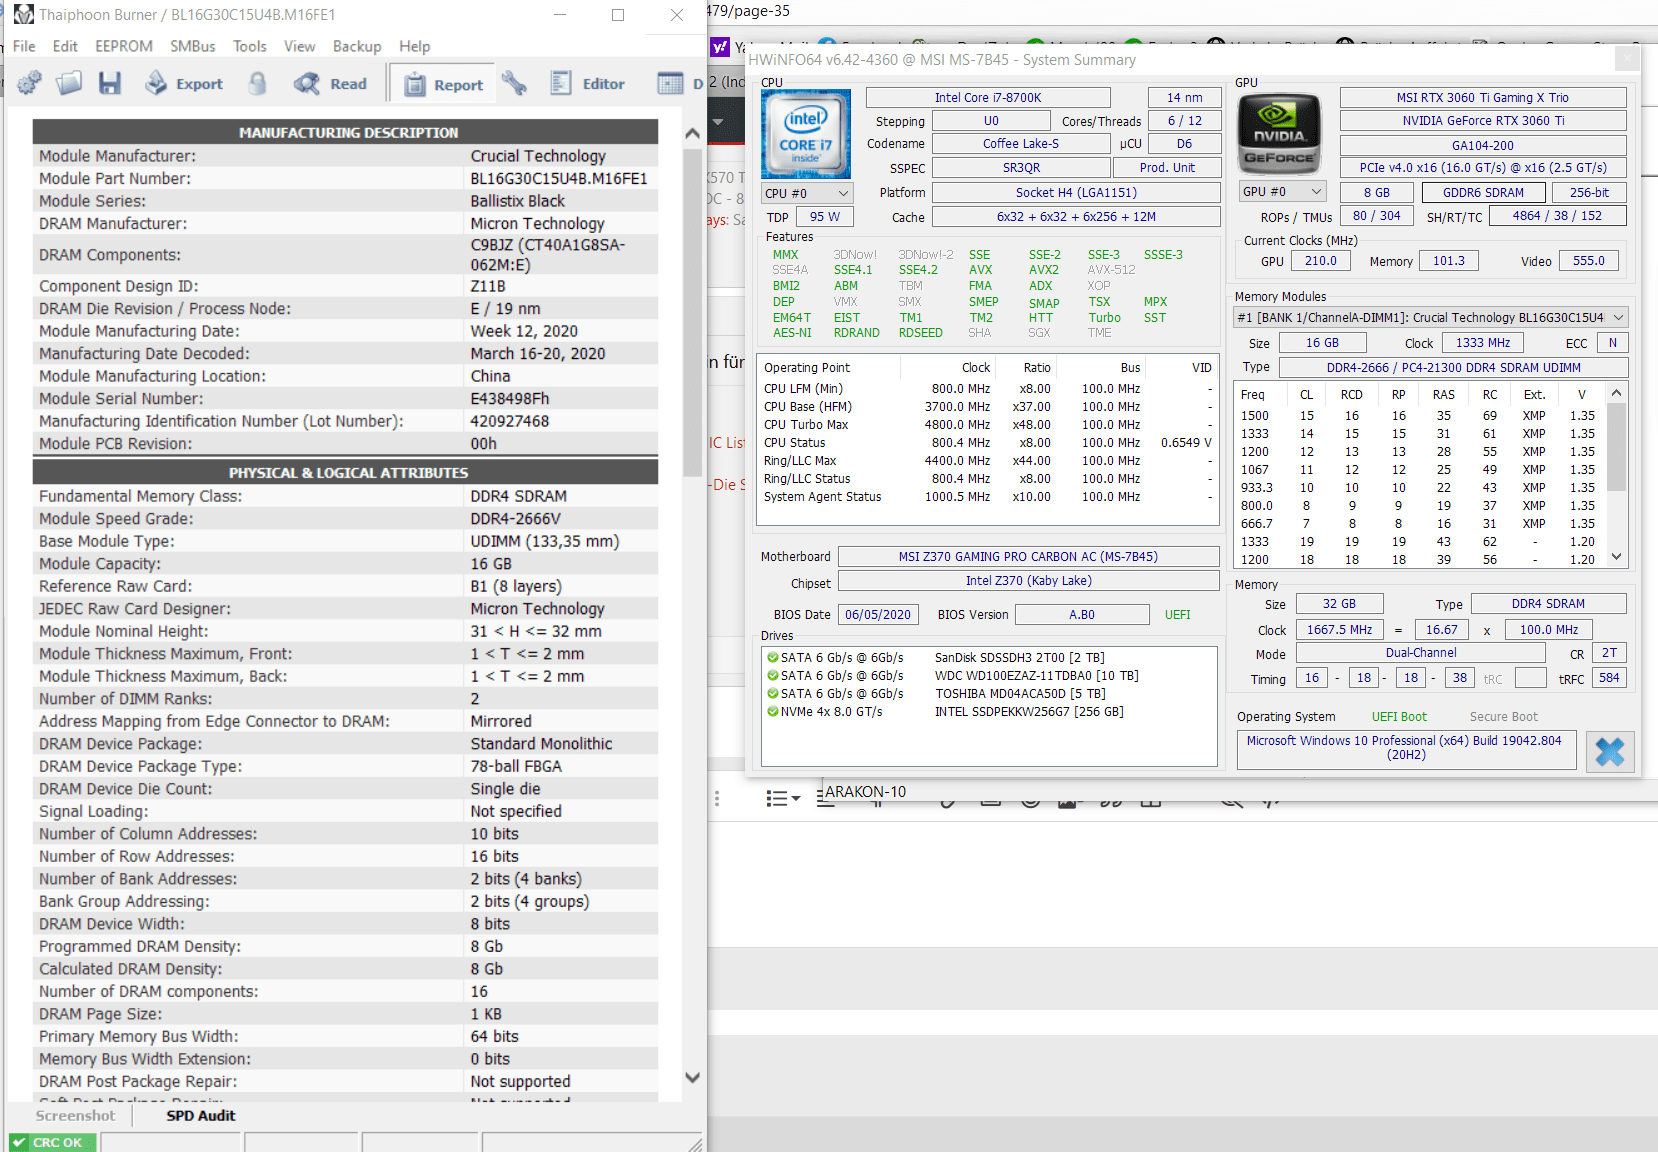Click the Module Part Number value BL16G30C15U4B.M16FE1

tap(559, 179)
